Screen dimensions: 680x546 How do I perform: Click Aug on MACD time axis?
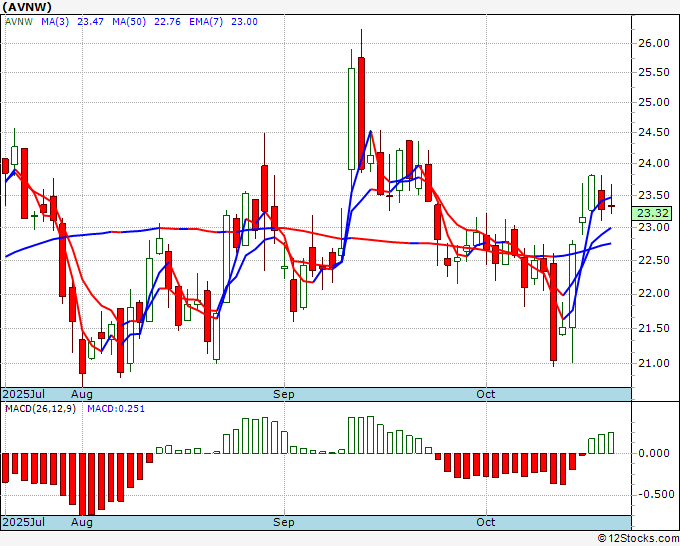82,522
